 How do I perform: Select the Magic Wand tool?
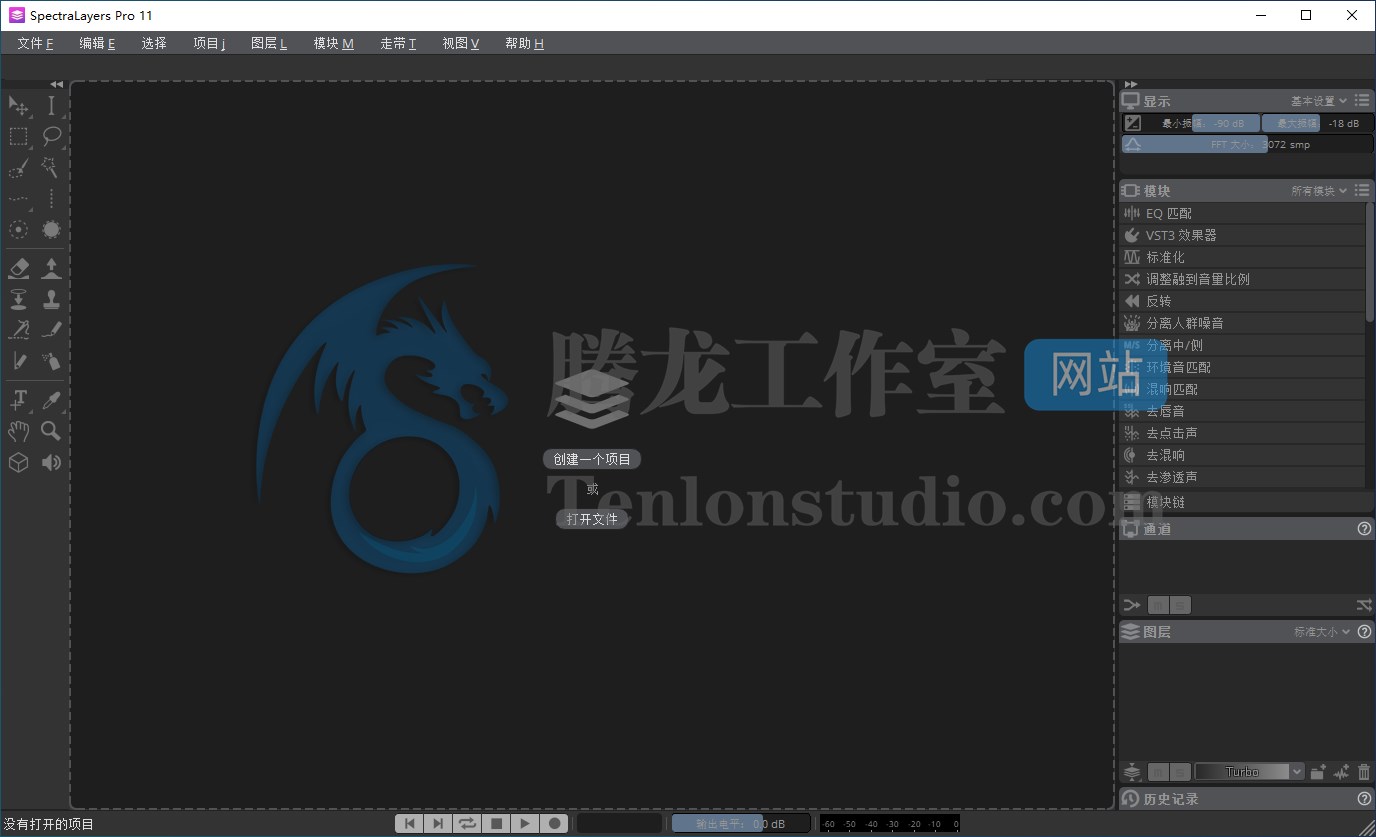tap(51, 168)
